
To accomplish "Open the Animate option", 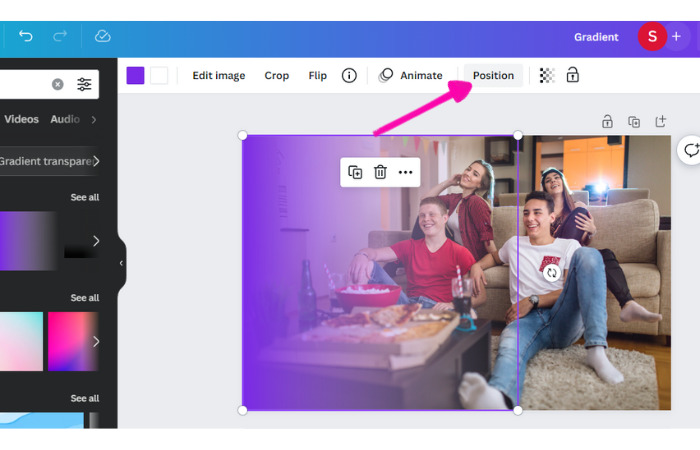I will click(411, 75).
